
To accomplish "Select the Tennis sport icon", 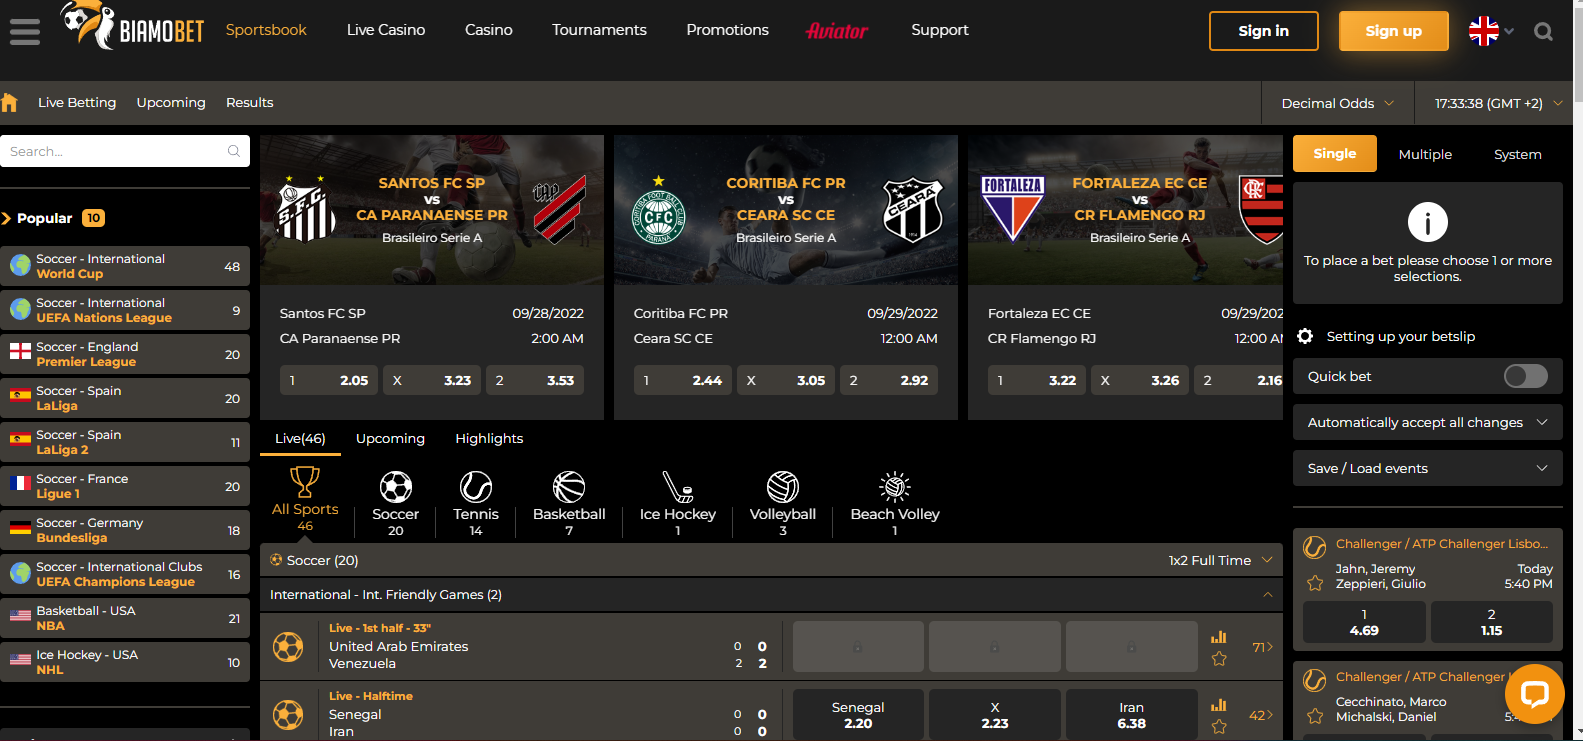I will click(476, 487).
